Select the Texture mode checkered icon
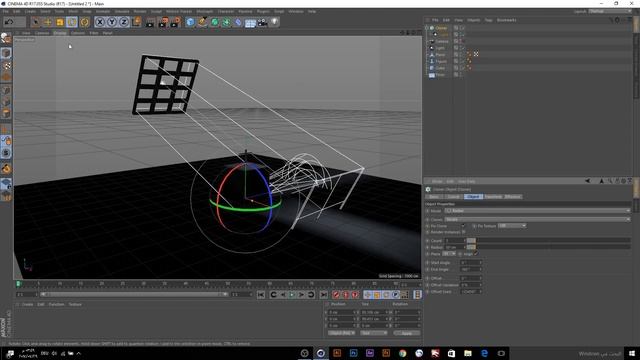This screenshot has height=360, width=640. 6,65
